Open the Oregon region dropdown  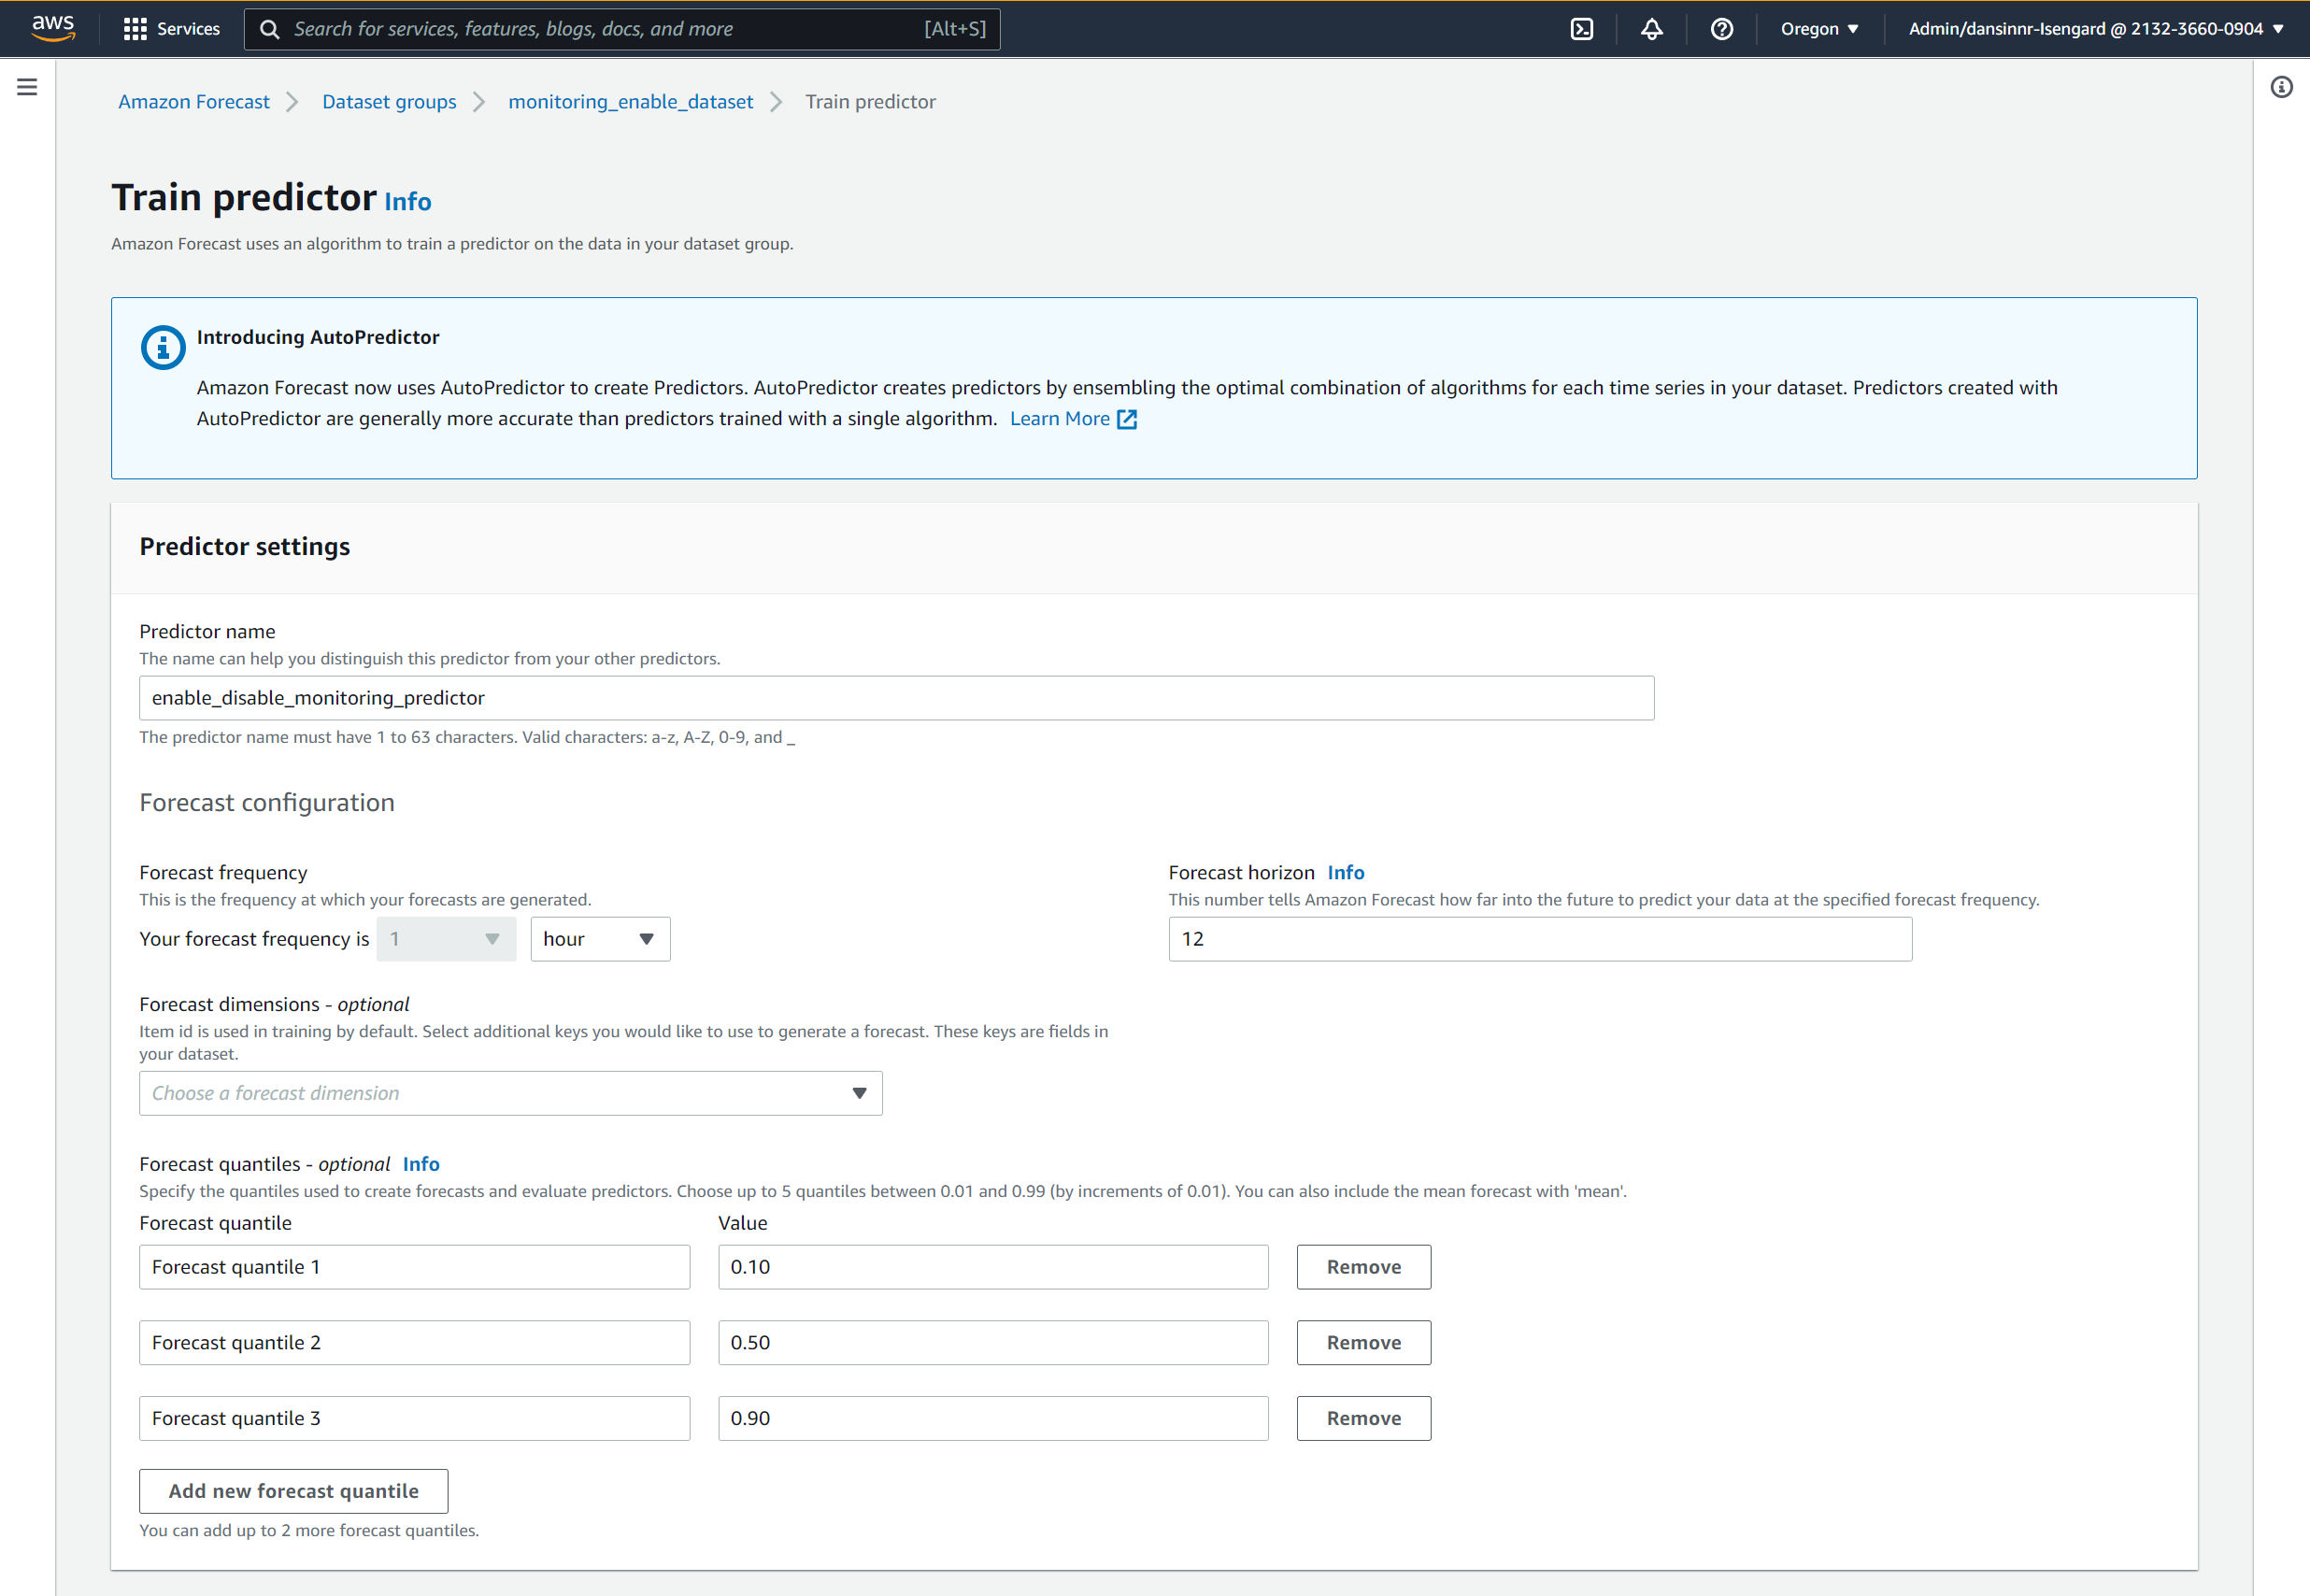1819,29
